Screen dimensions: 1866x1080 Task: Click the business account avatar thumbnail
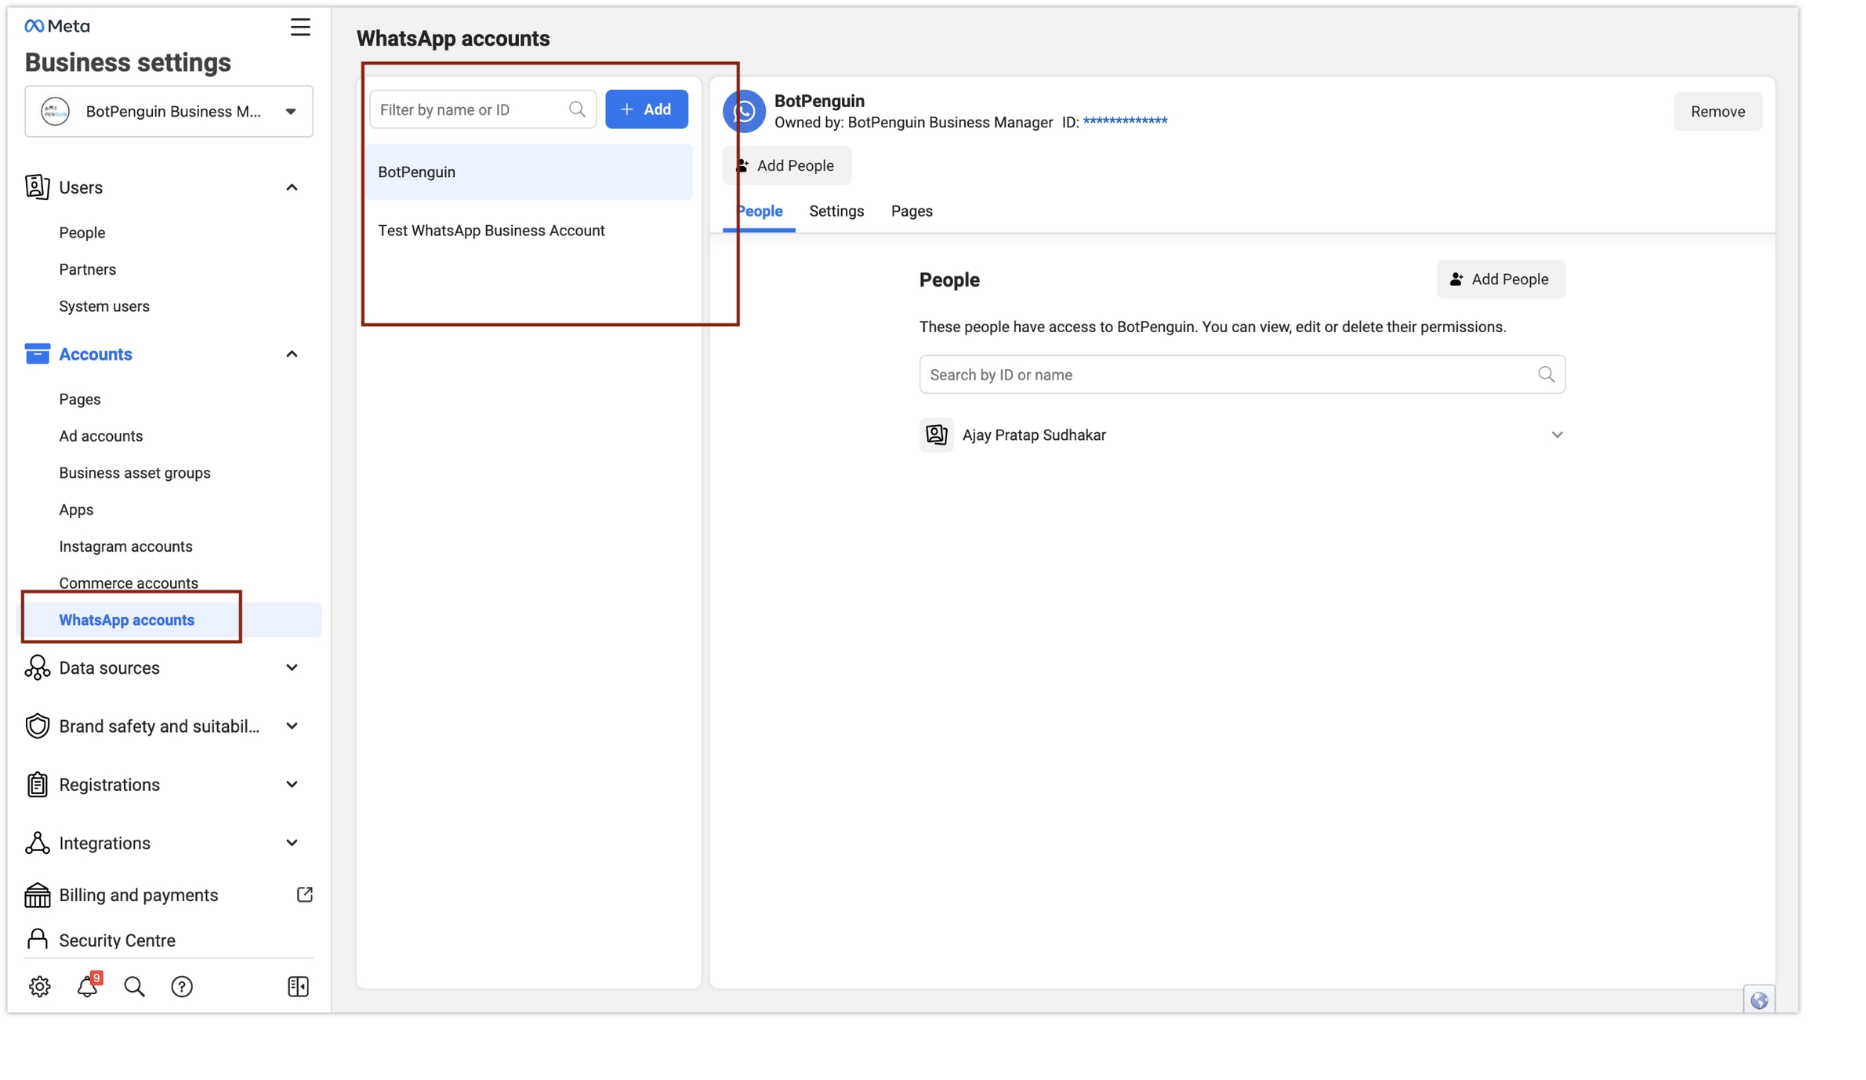(56, 111)
